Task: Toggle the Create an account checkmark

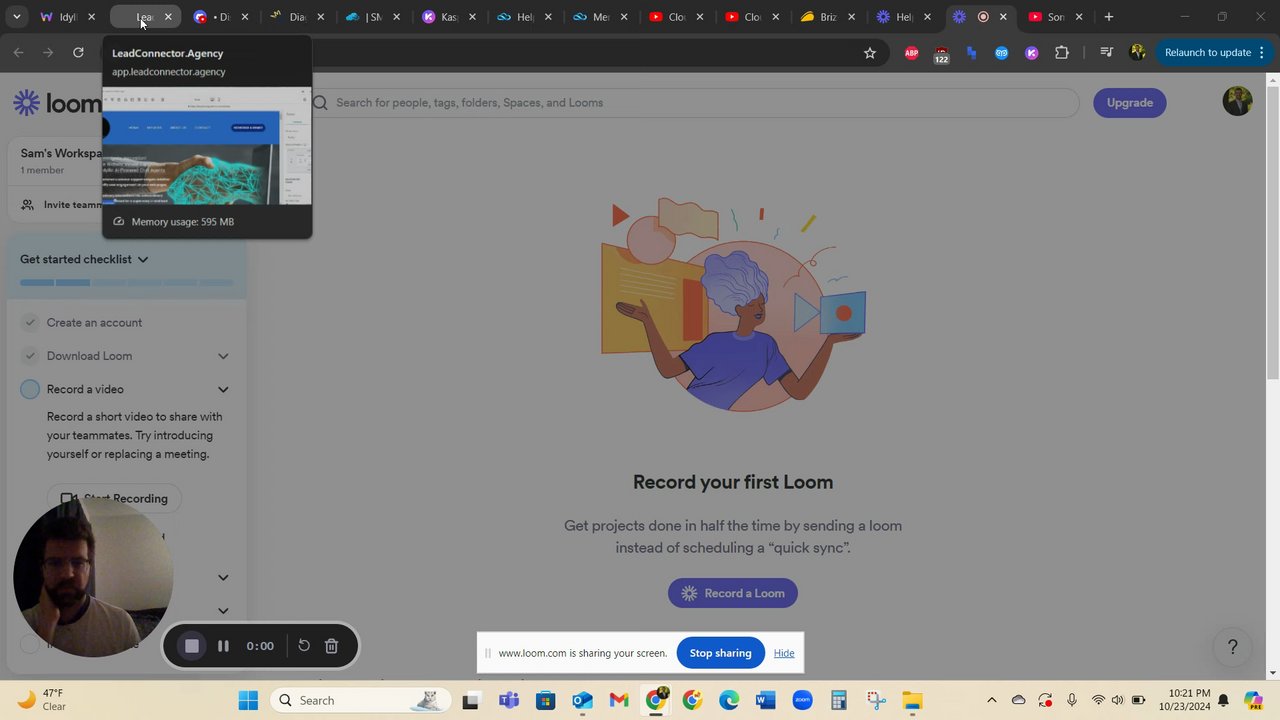Action: [x=30, y=322]
